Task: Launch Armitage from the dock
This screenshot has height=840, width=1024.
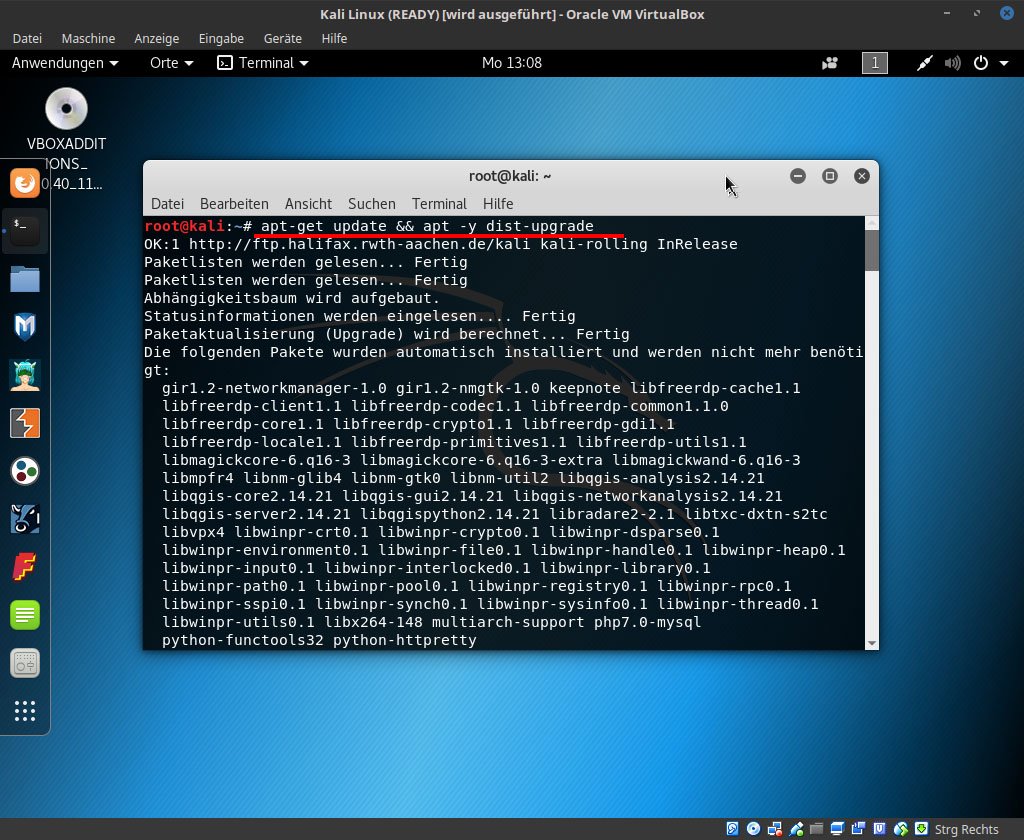Action: 25,375
